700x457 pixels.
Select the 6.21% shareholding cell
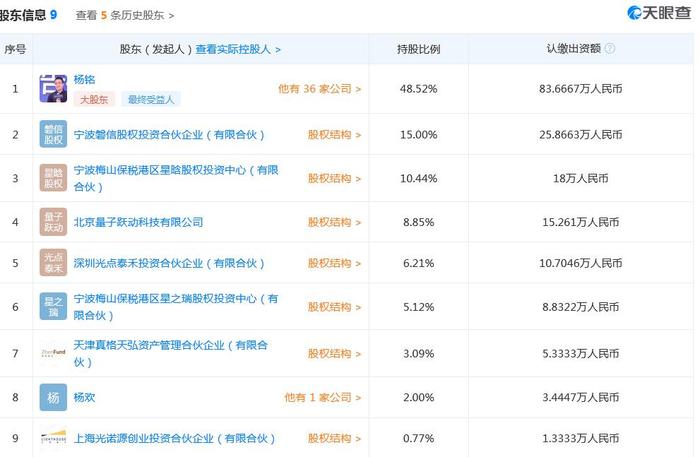pos(419,263)
